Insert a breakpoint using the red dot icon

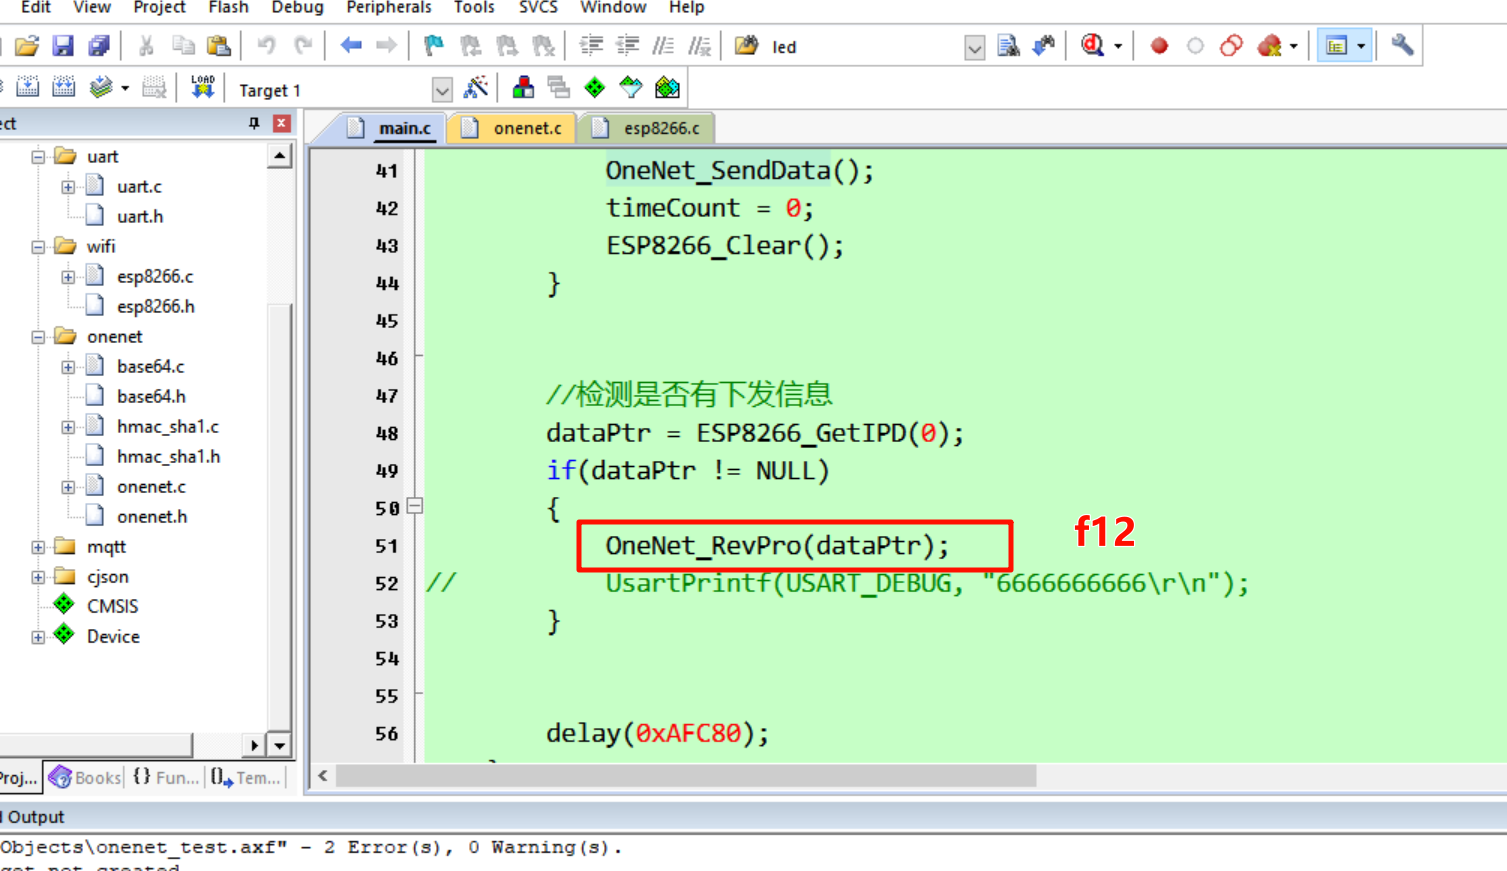point(1159,46)
